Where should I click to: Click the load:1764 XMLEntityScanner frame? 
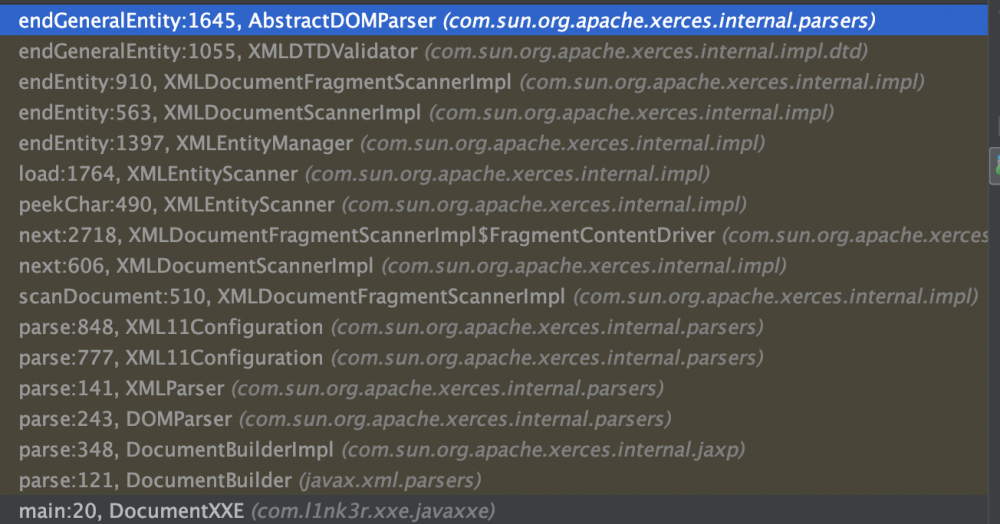click(158, 174)
